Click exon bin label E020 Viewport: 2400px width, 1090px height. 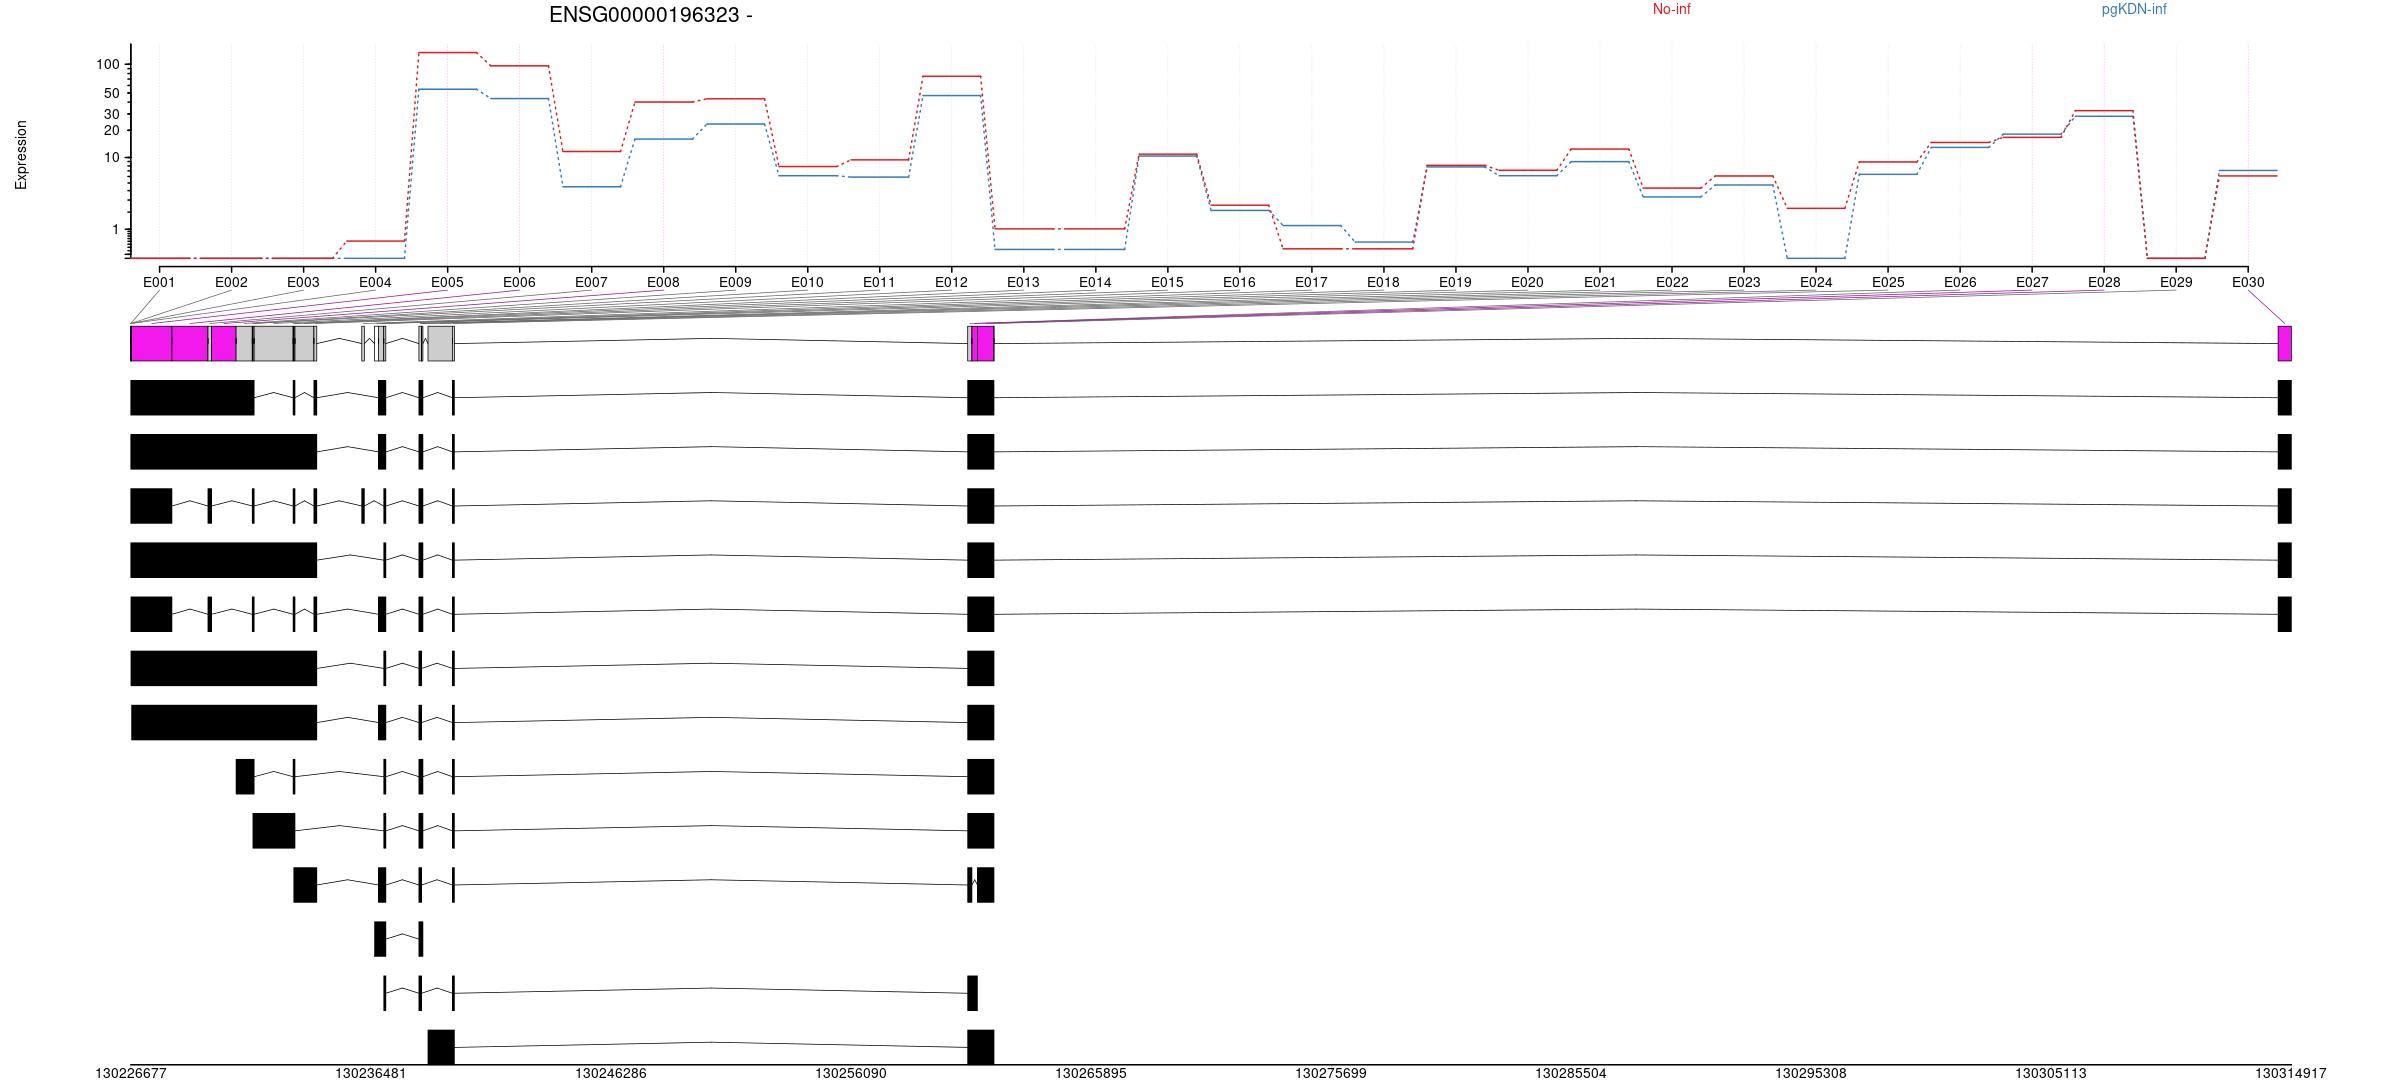coord(1527,282)
